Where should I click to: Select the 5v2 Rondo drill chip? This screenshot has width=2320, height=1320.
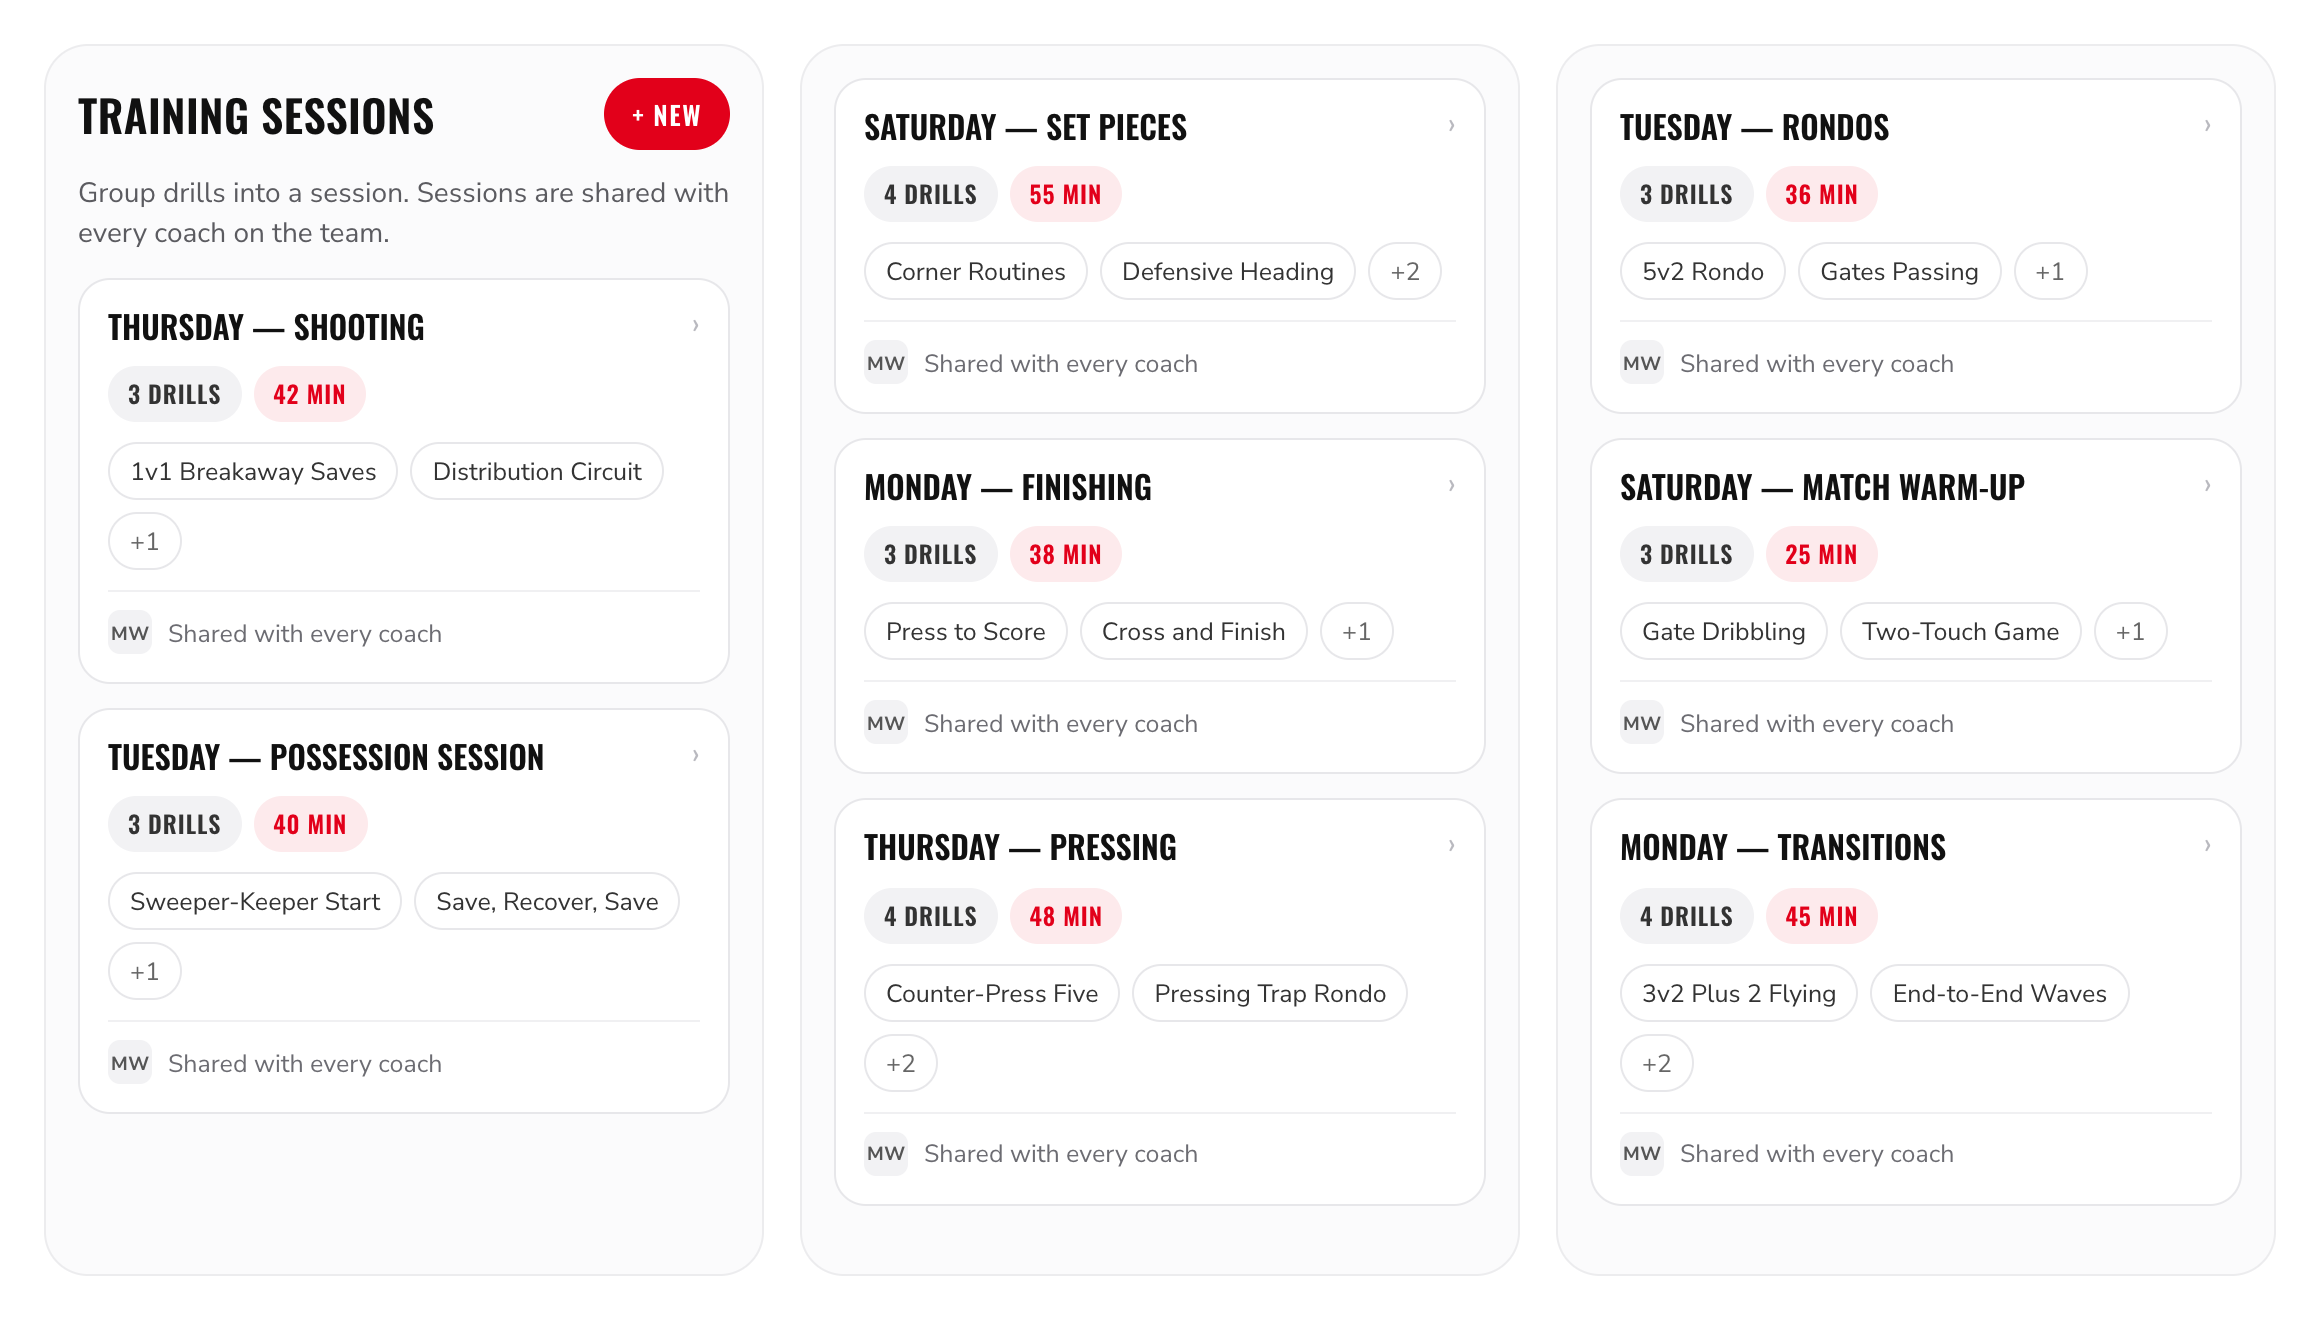click(1703, 271)
